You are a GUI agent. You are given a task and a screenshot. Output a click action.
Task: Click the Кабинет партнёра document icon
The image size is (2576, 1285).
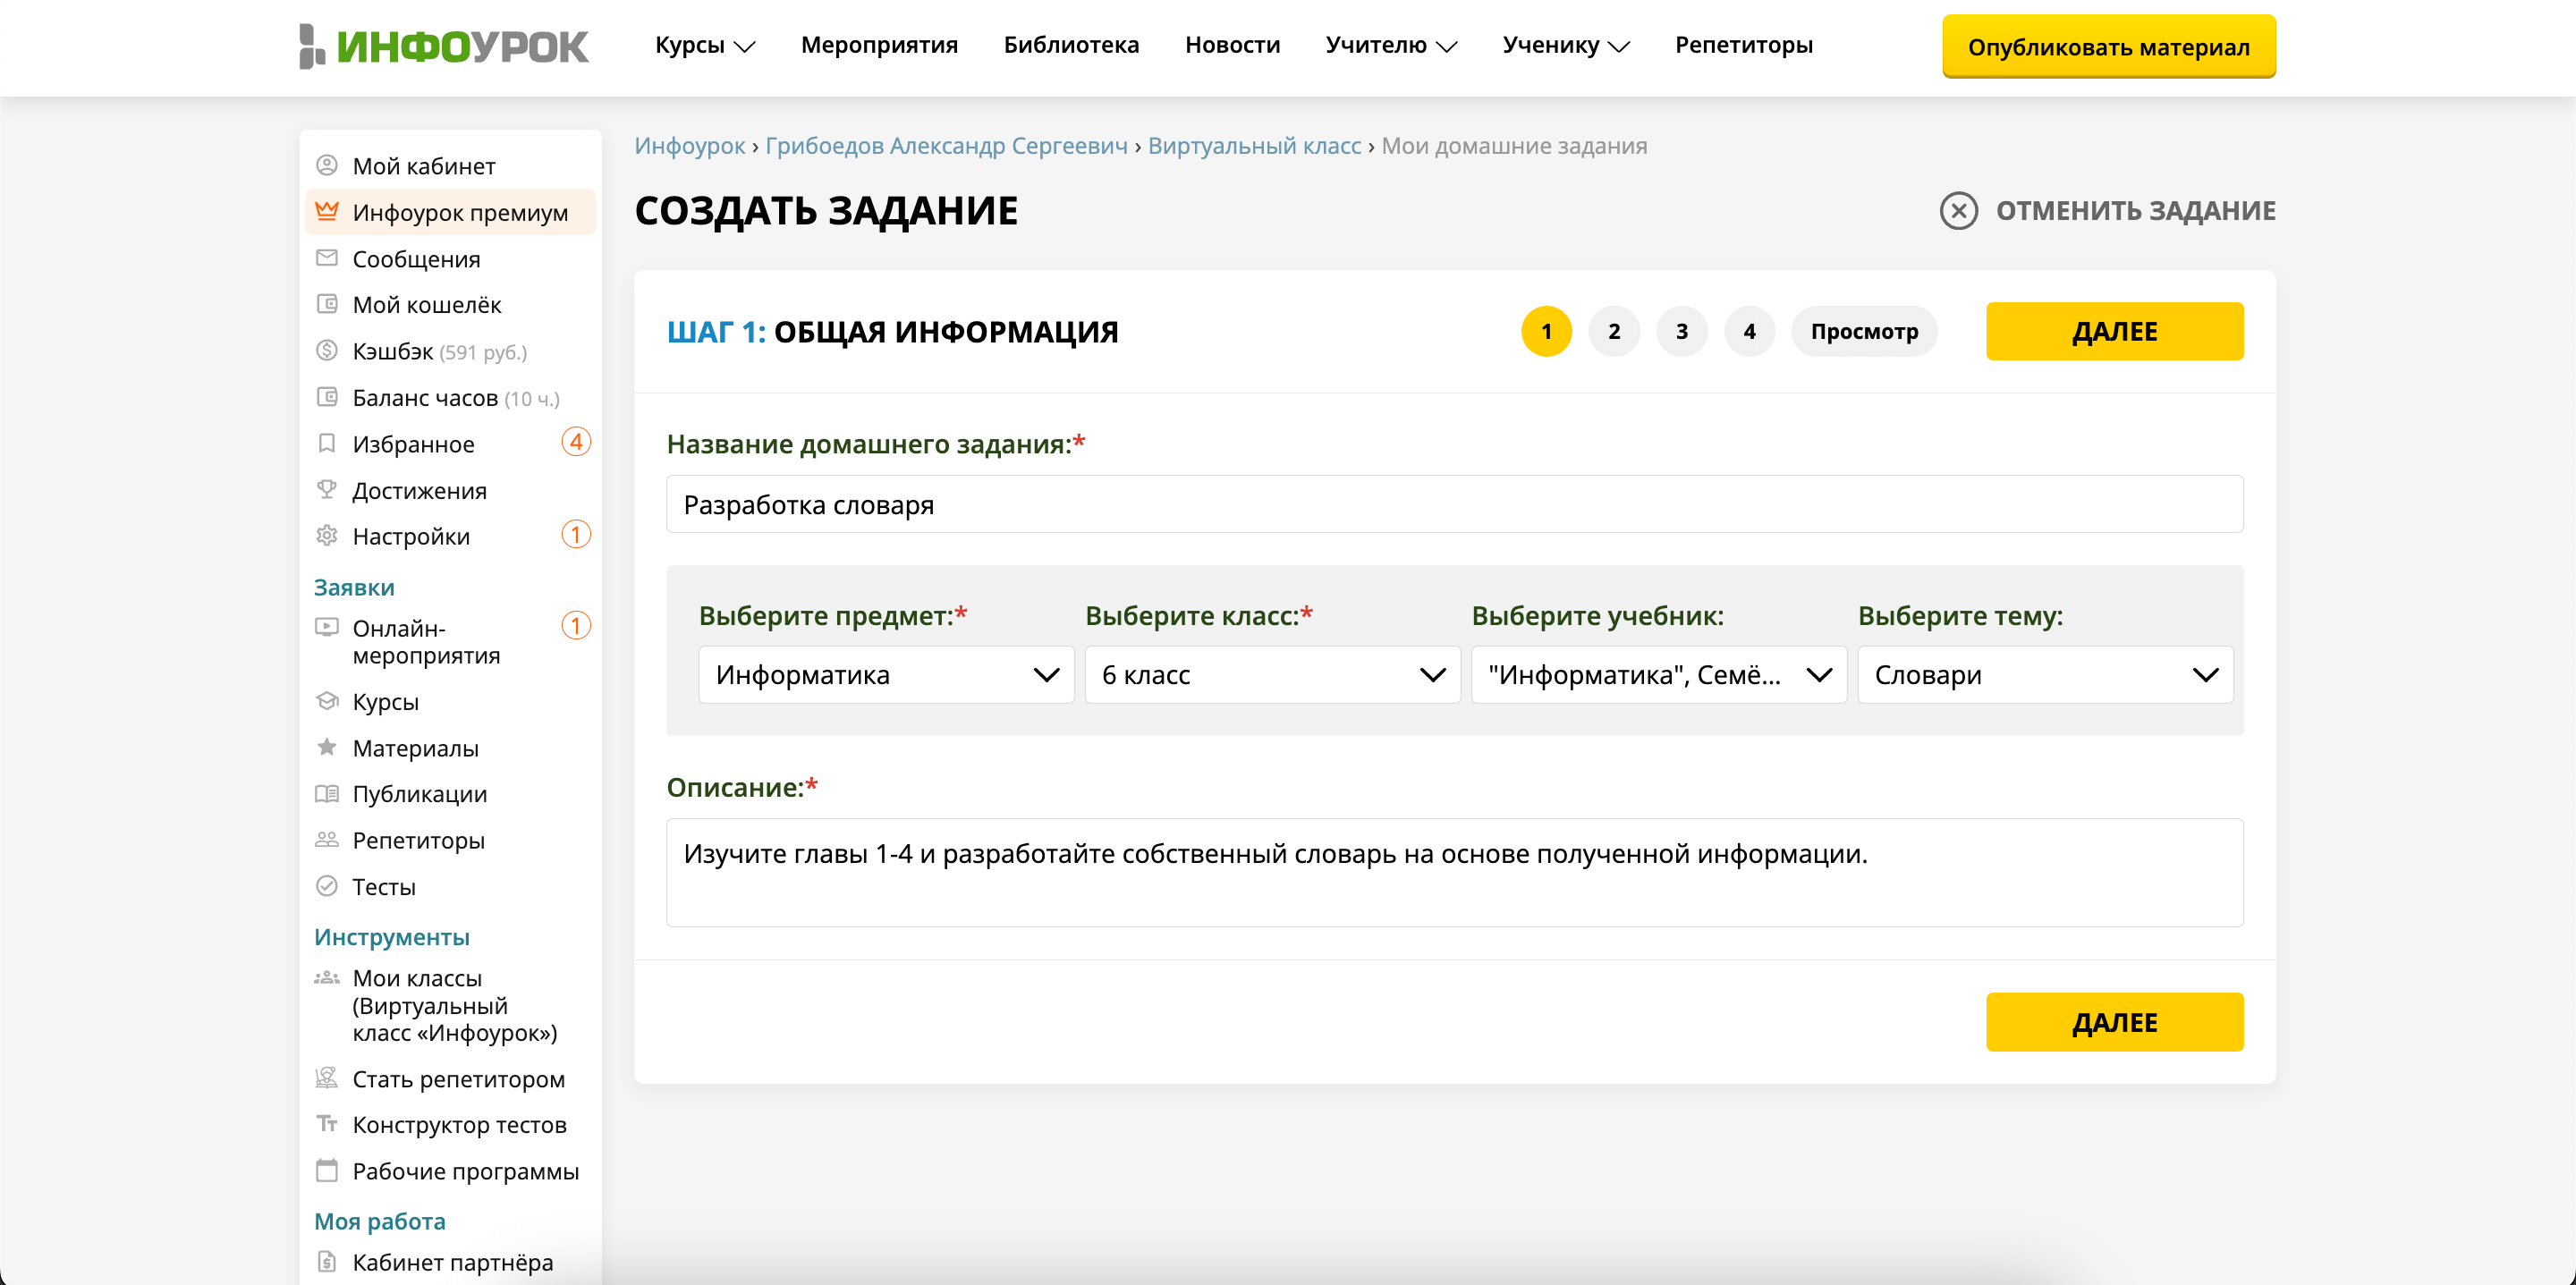(327, 1261)
